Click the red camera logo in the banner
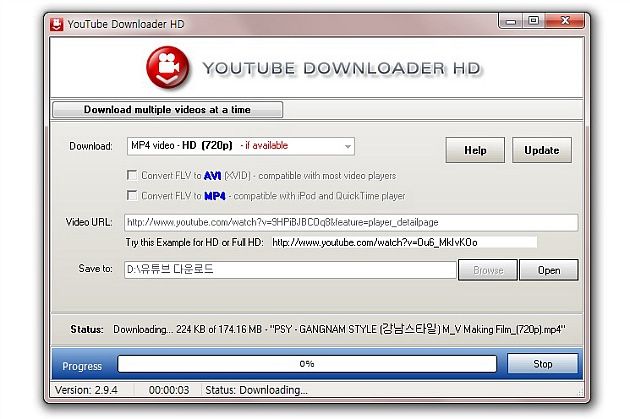 [x=168, y=67]
